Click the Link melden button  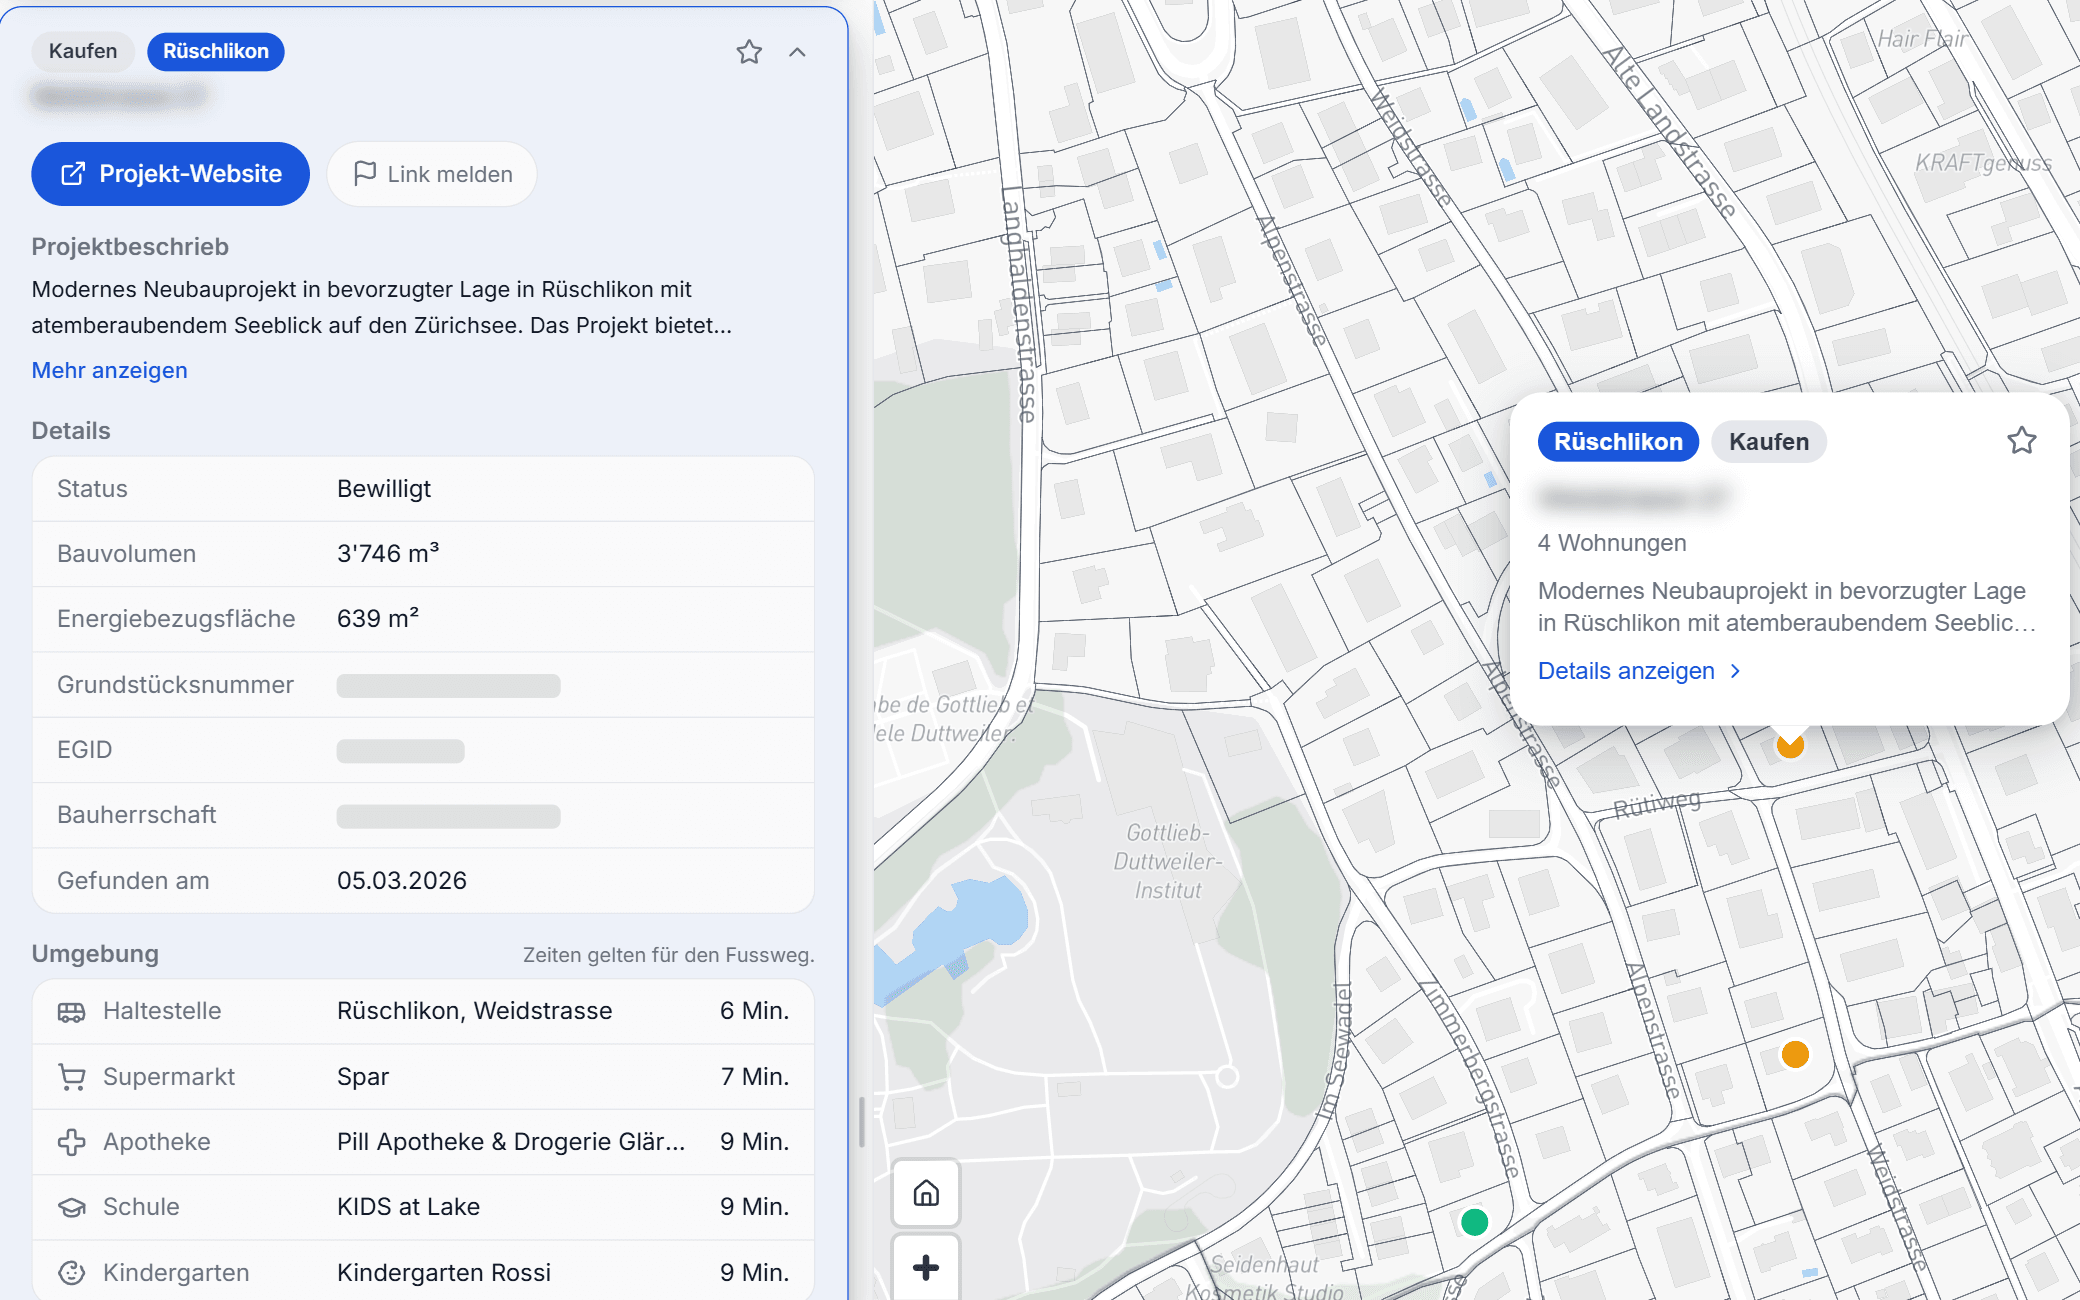tap(432, 174)
